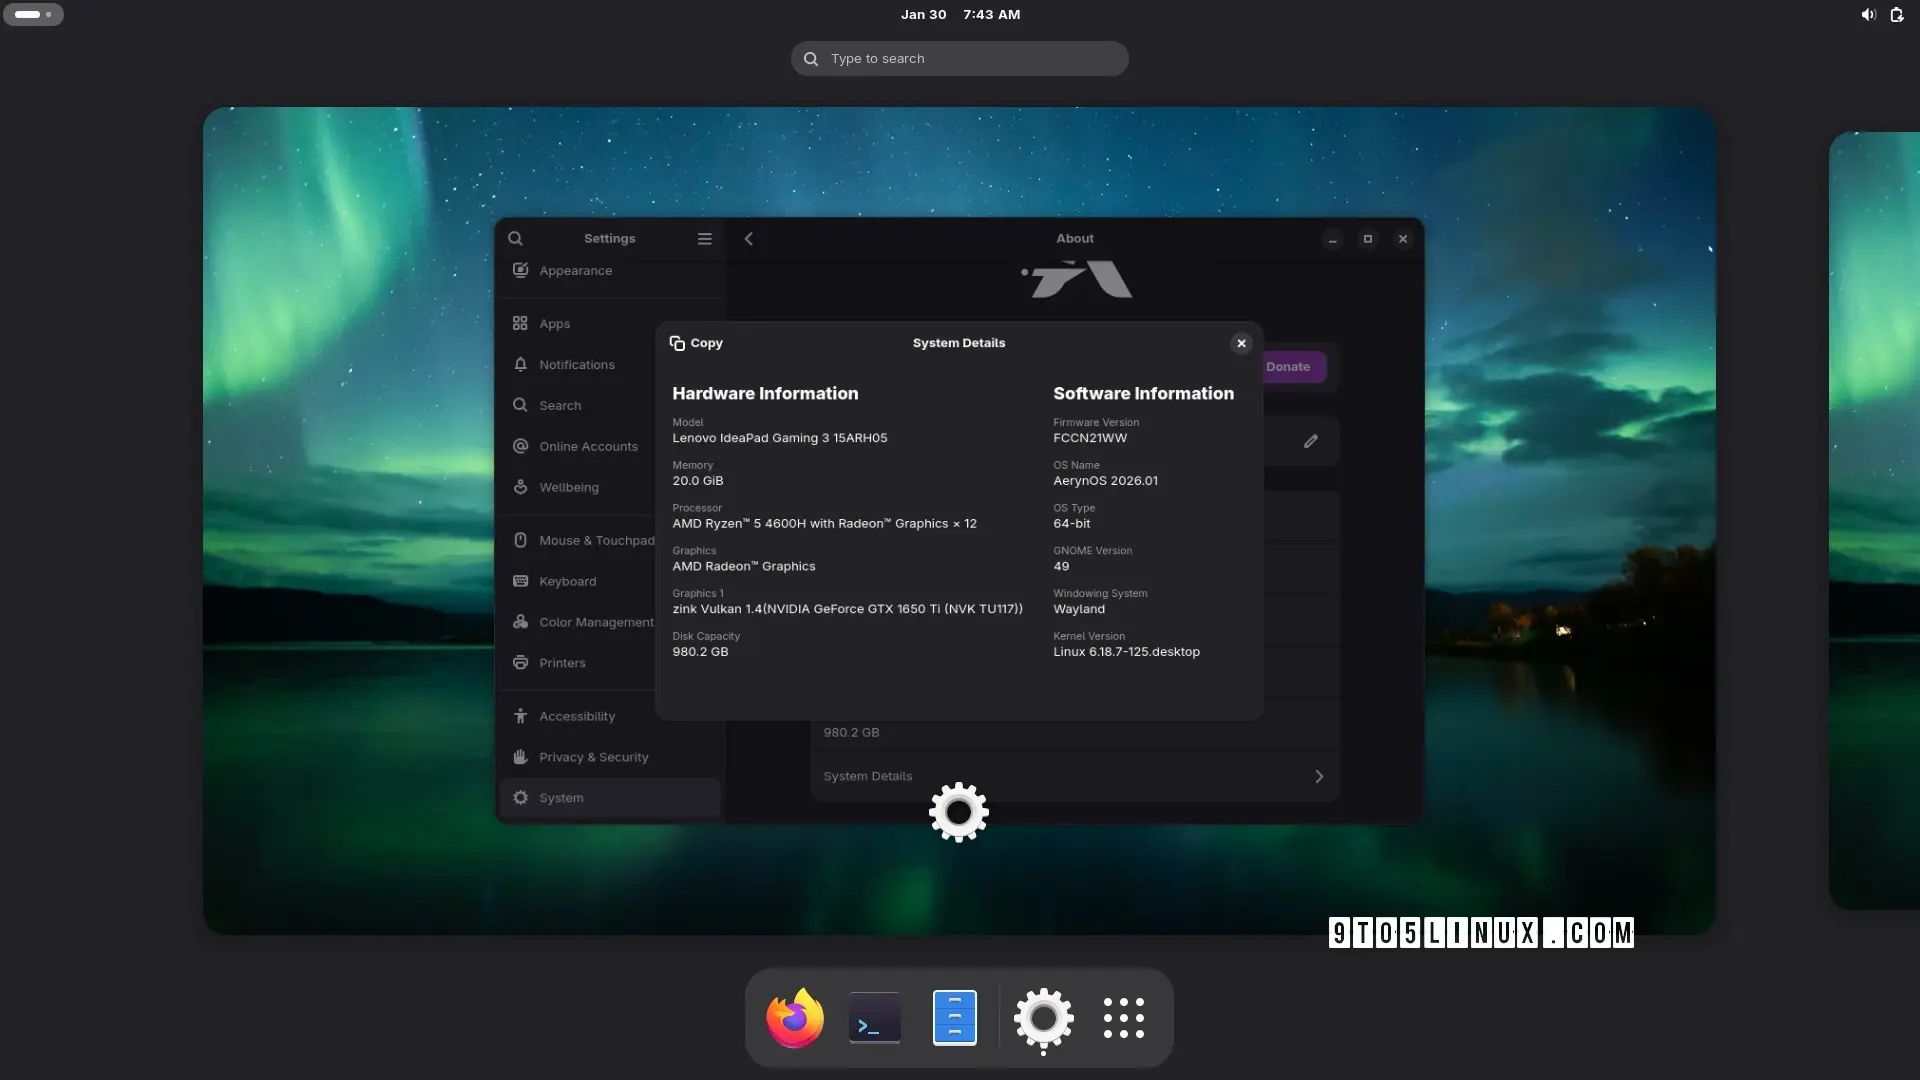Click the Donate button

point(1290,366)
